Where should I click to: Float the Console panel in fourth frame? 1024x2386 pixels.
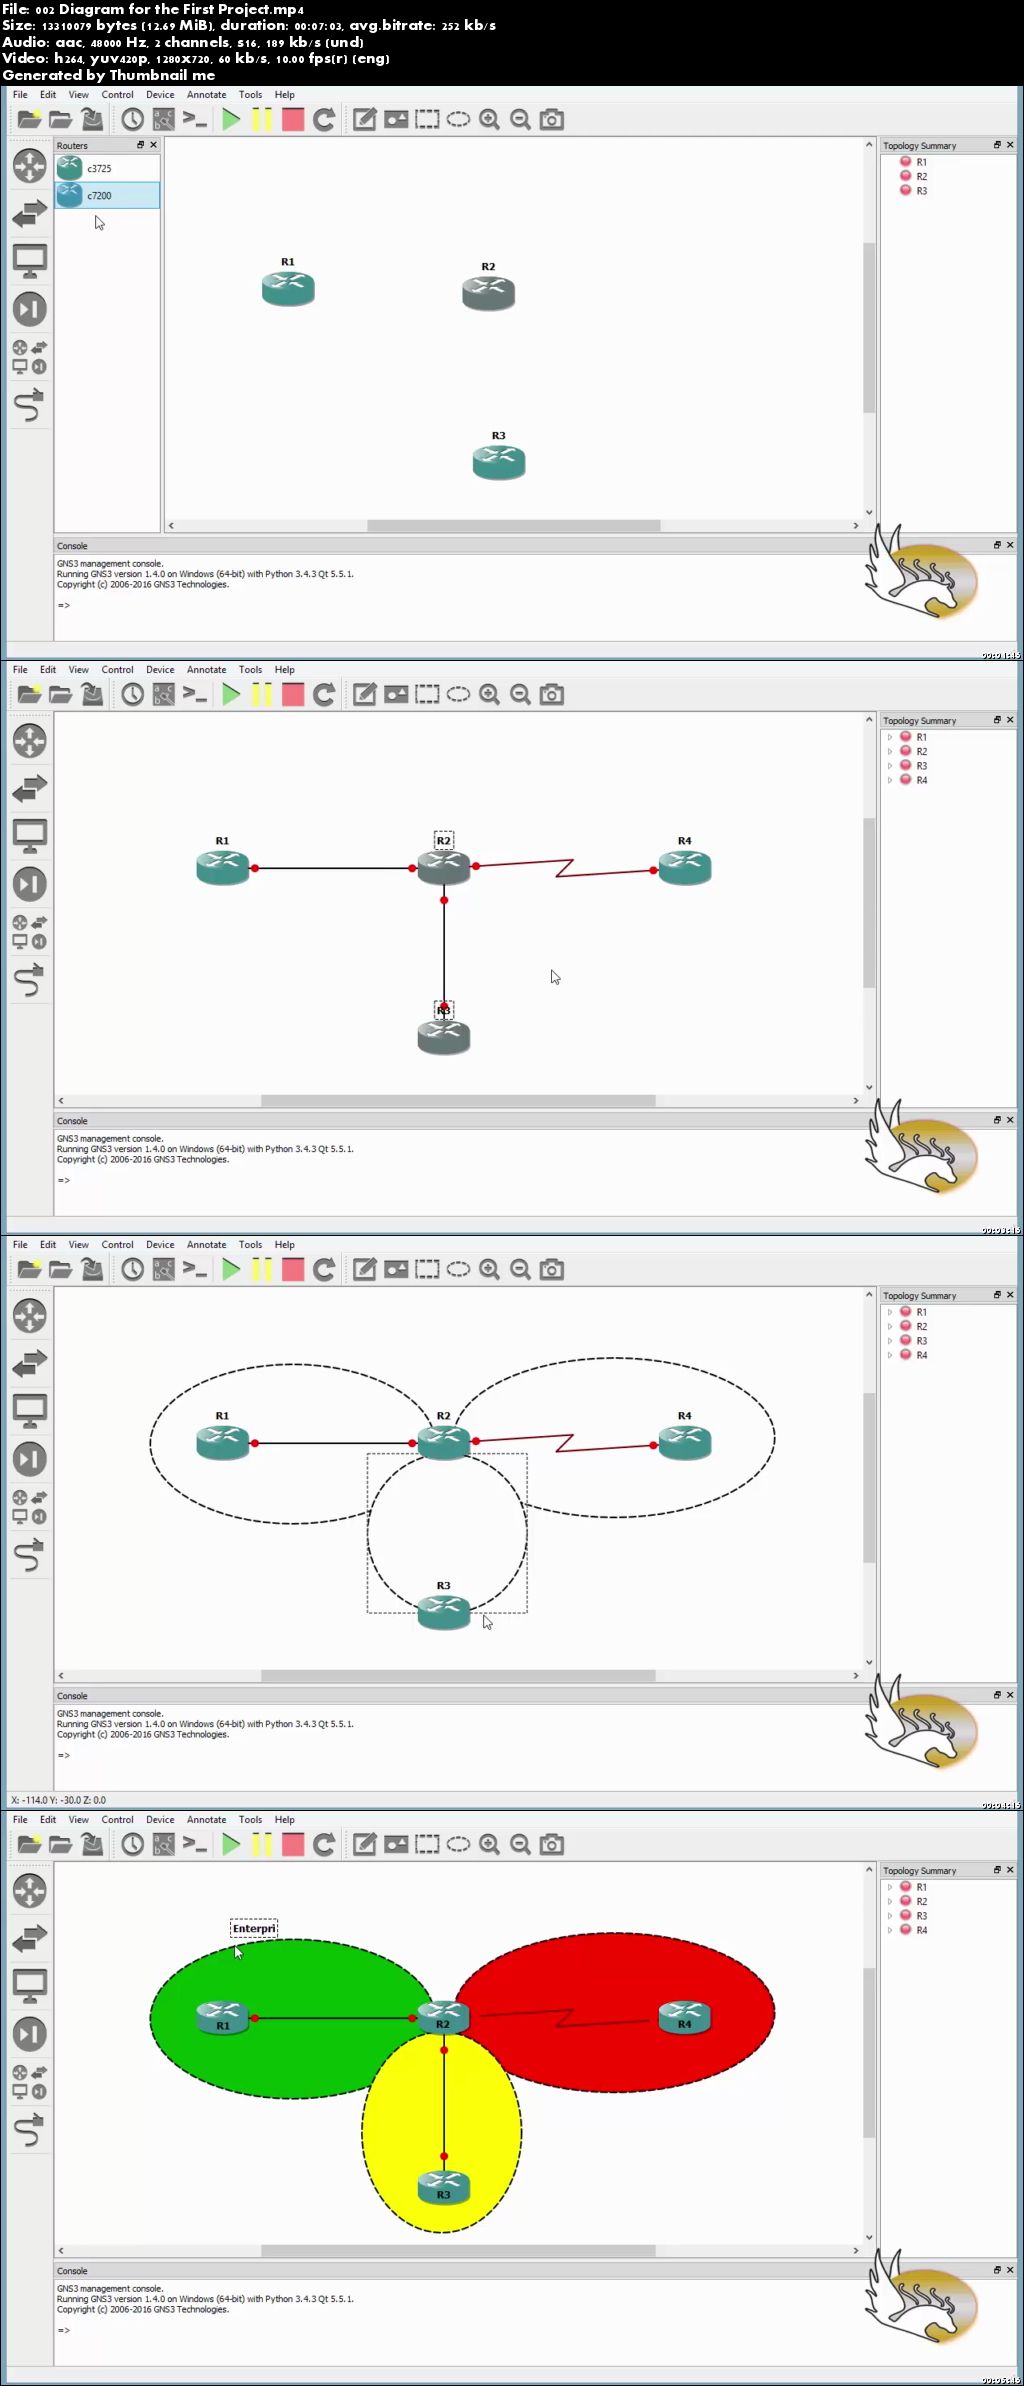click(997, 2270)
